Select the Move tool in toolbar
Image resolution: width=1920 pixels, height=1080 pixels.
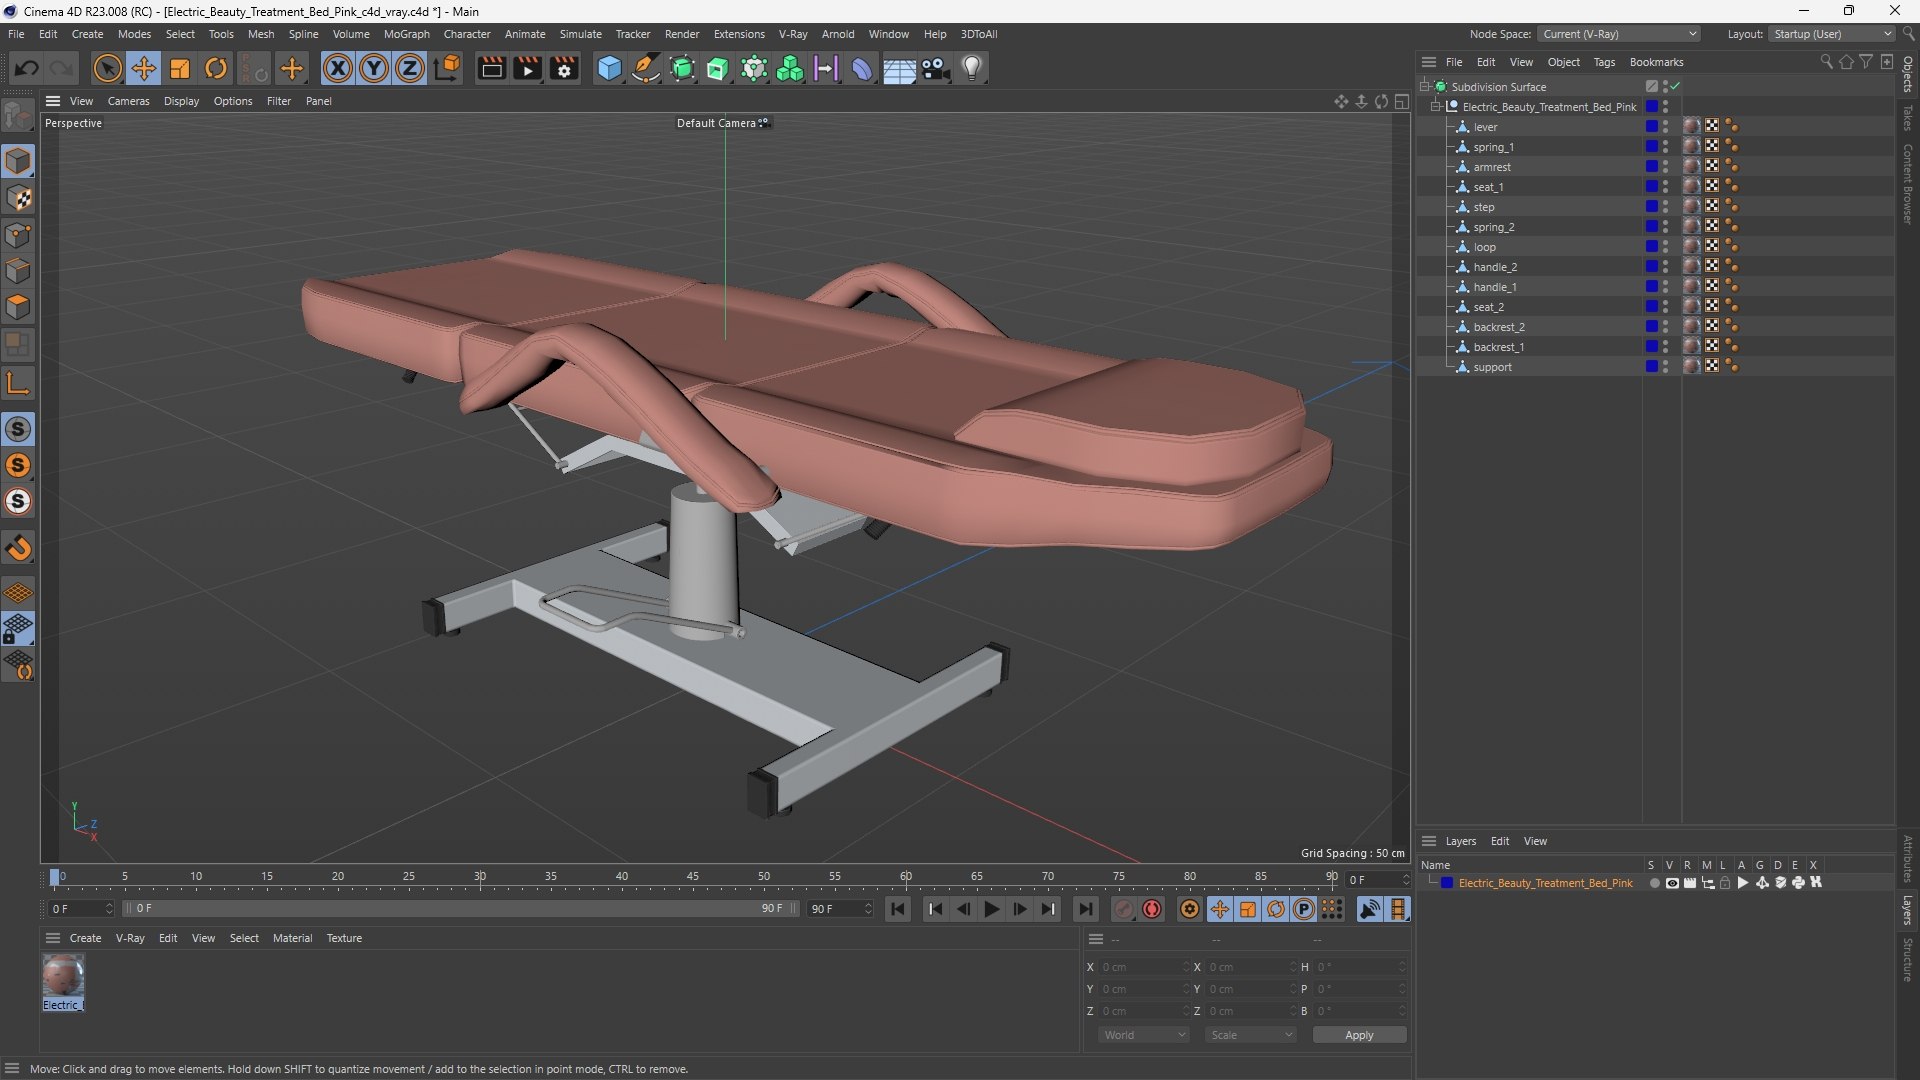tap(143, 68)
